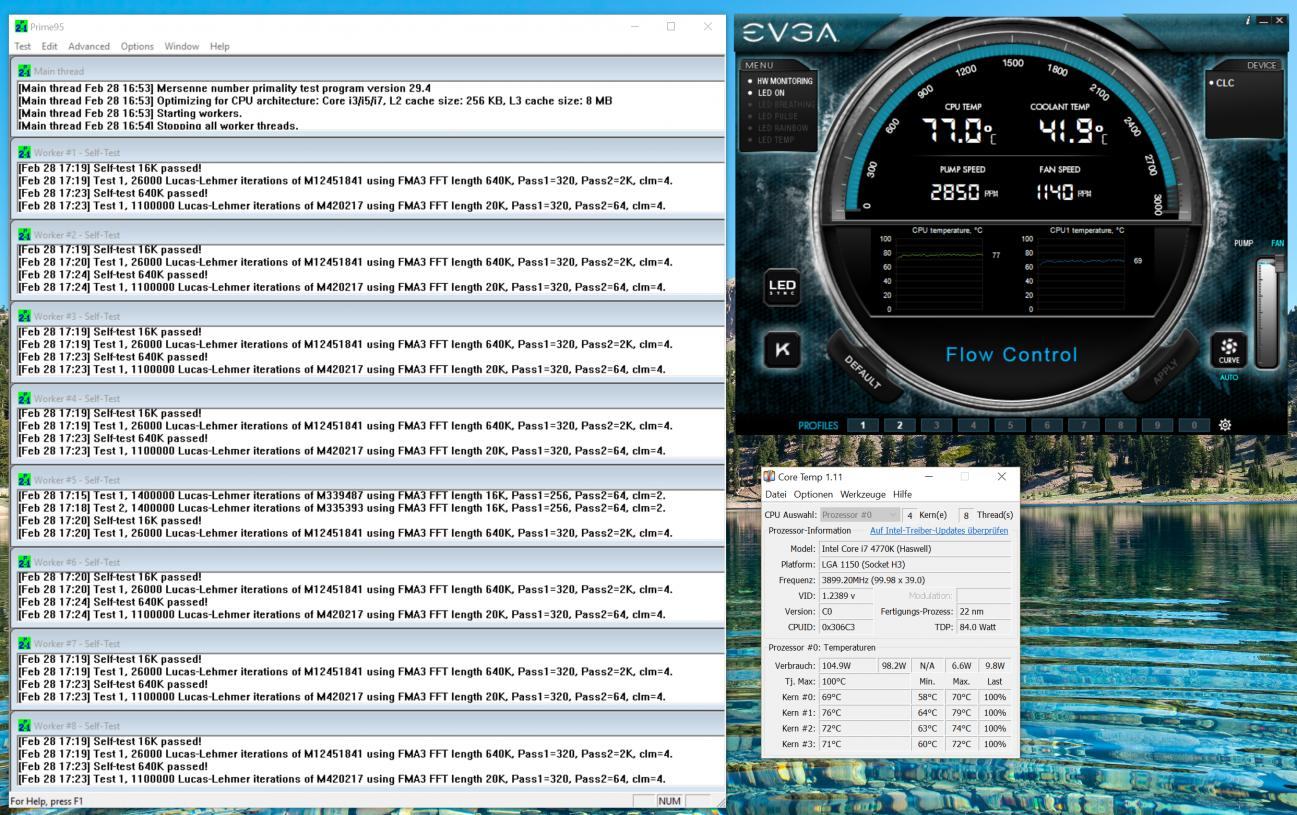Click the 77.0 CPU TEMP readout
Image resolution: width=1297 pixels, height=815 pixels.
coord(958,132)
